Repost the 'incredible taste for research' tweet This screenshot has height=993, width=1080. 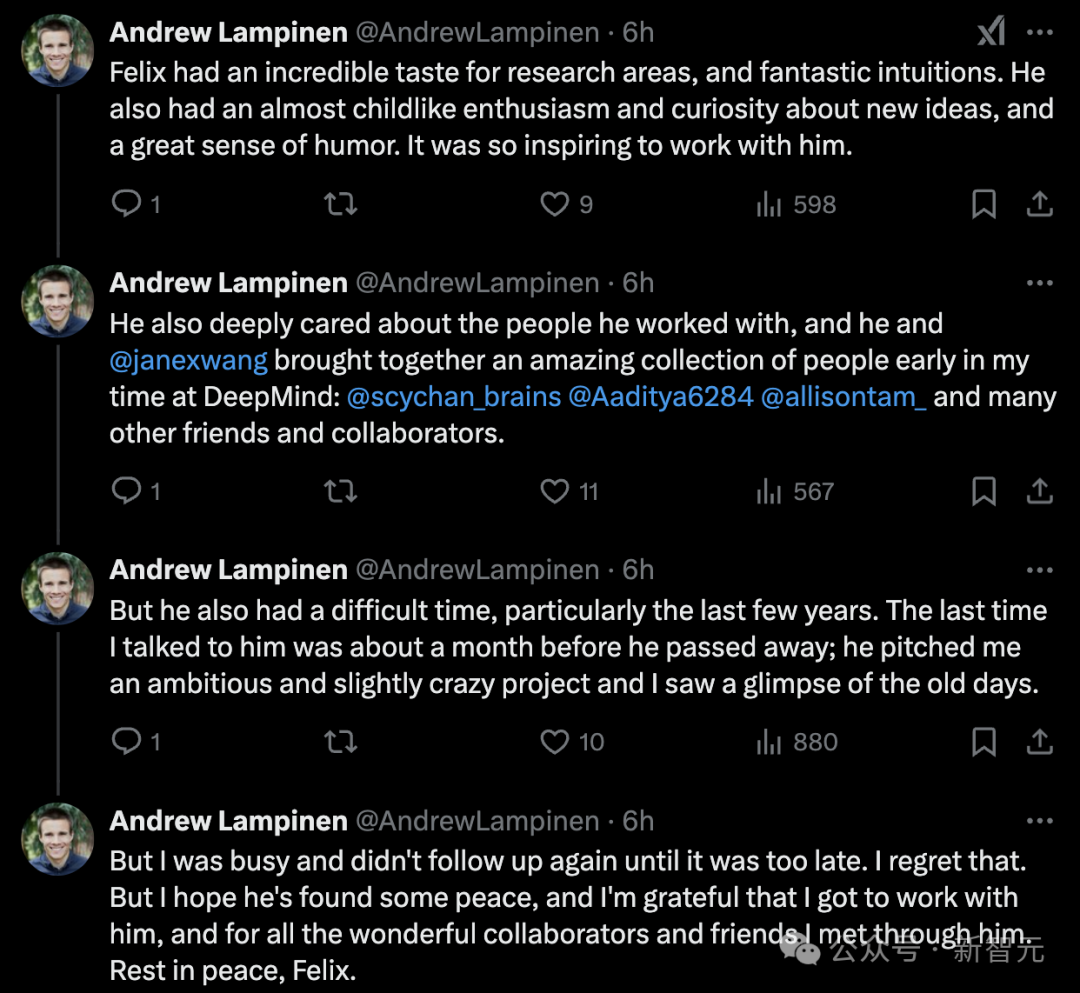(x=341, y=205)
